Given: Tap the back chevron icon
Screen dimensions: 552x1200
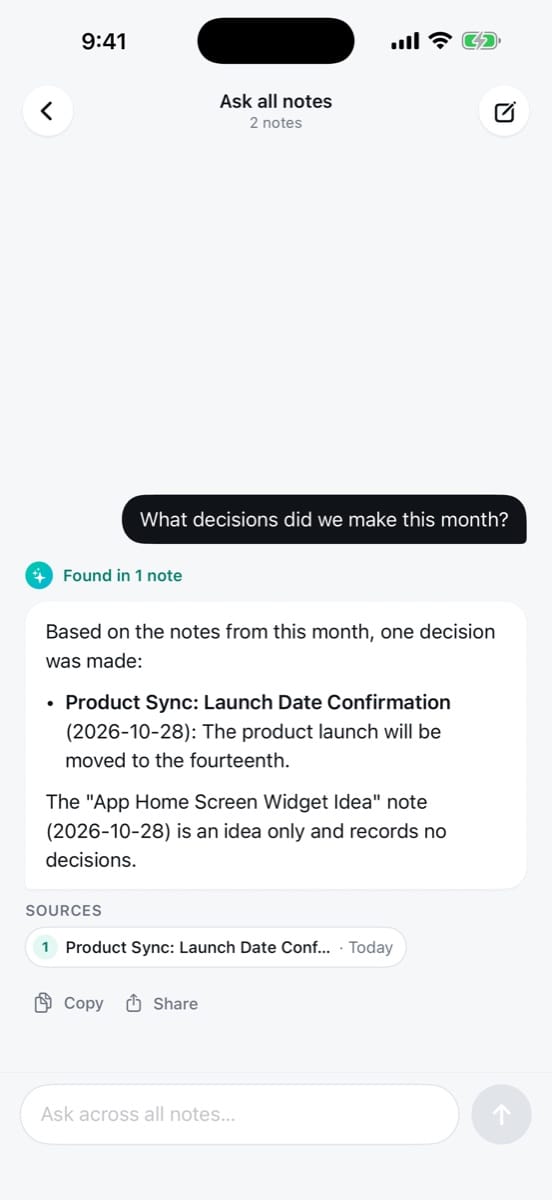Looking at the screenshot, I should click(47, 111).
